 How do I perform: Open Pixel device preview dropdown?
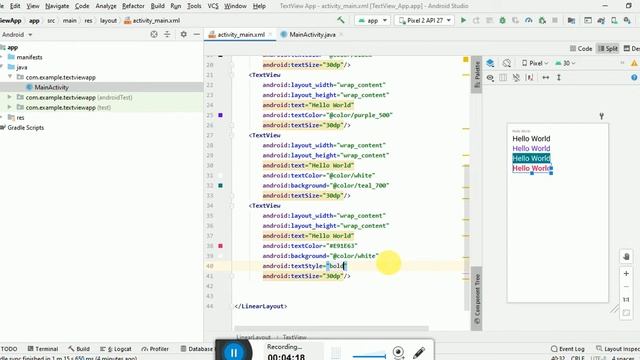pyautogui.click(x=534, y=63)
